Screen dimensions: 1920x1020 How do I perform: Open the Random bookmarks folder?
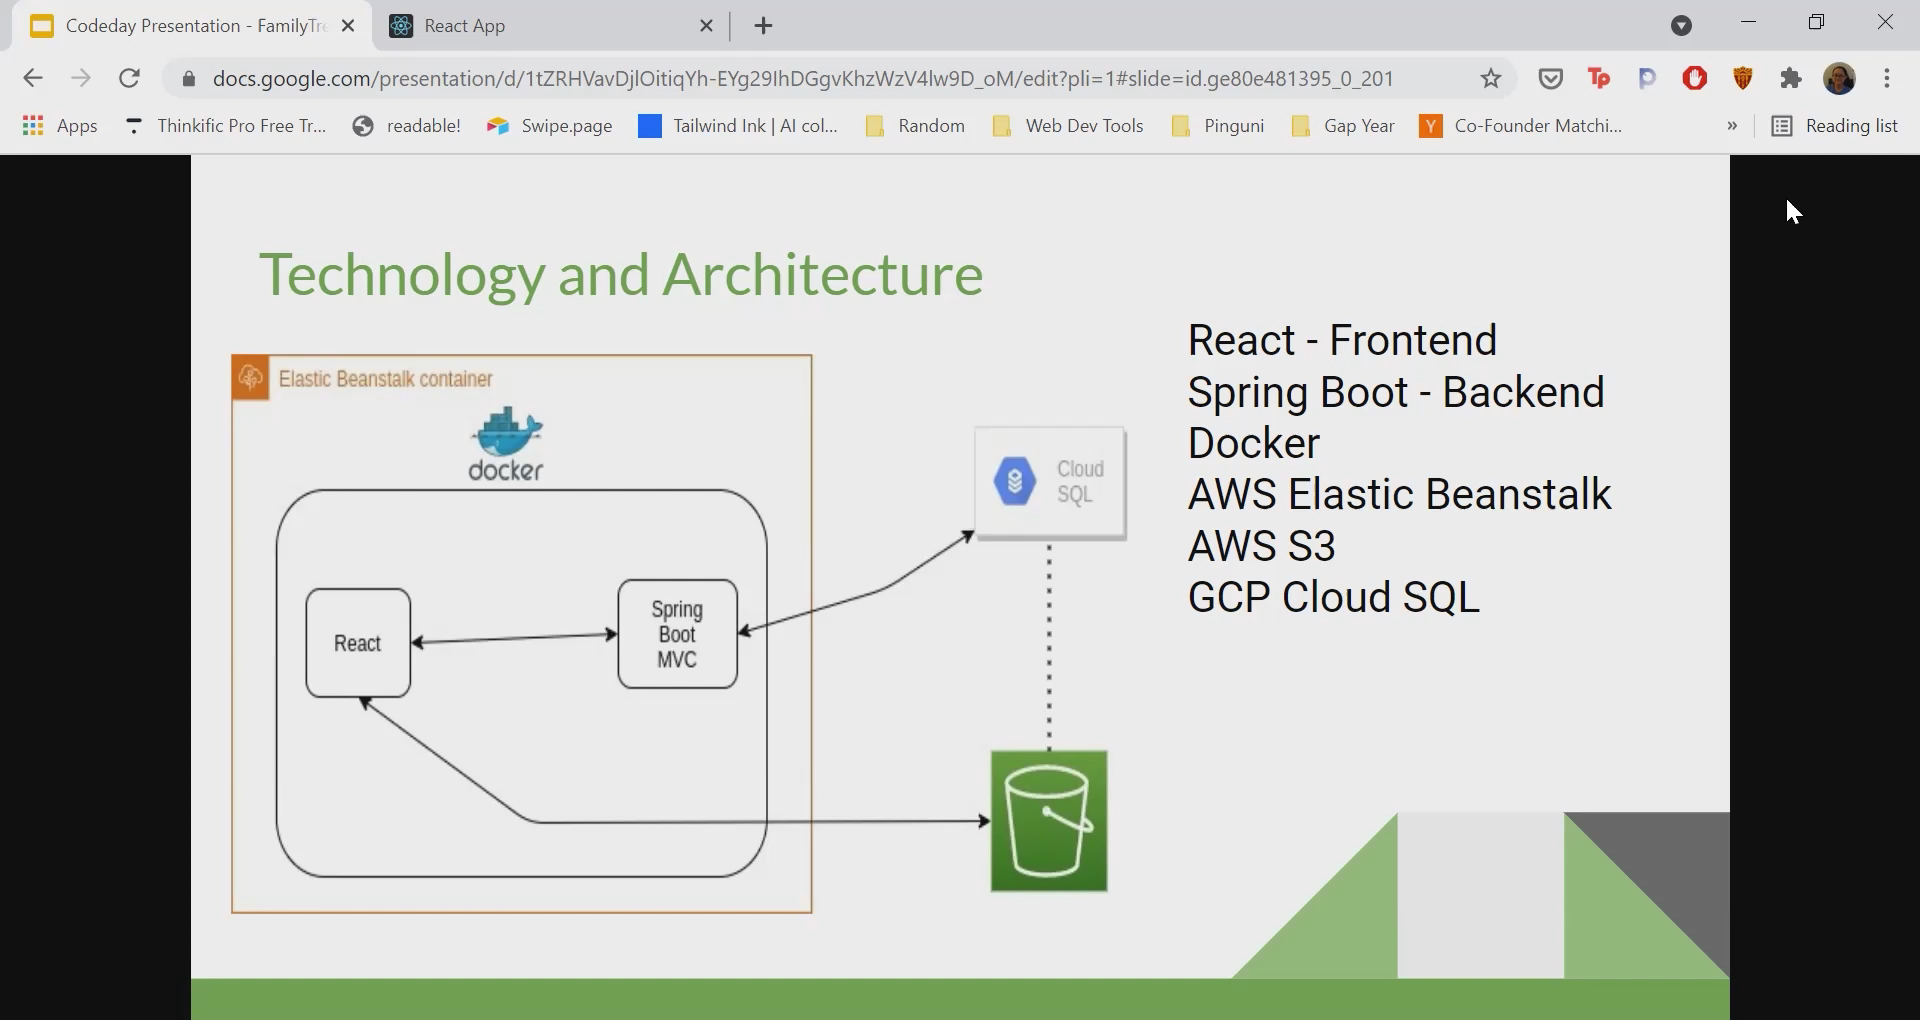tap(915, 125)
